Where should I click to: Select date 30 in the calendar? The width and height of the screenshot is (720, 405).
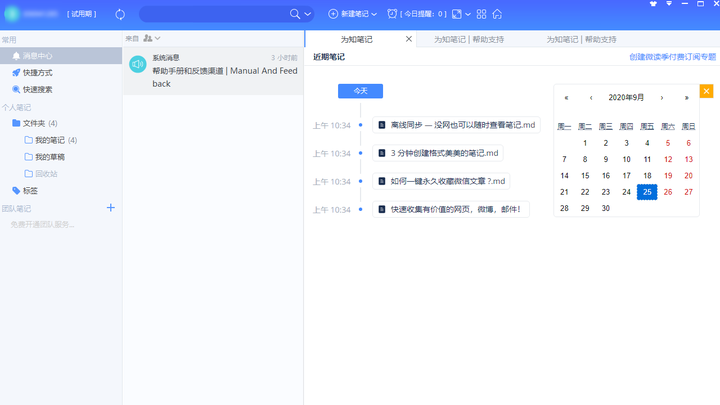coord(606,208)
